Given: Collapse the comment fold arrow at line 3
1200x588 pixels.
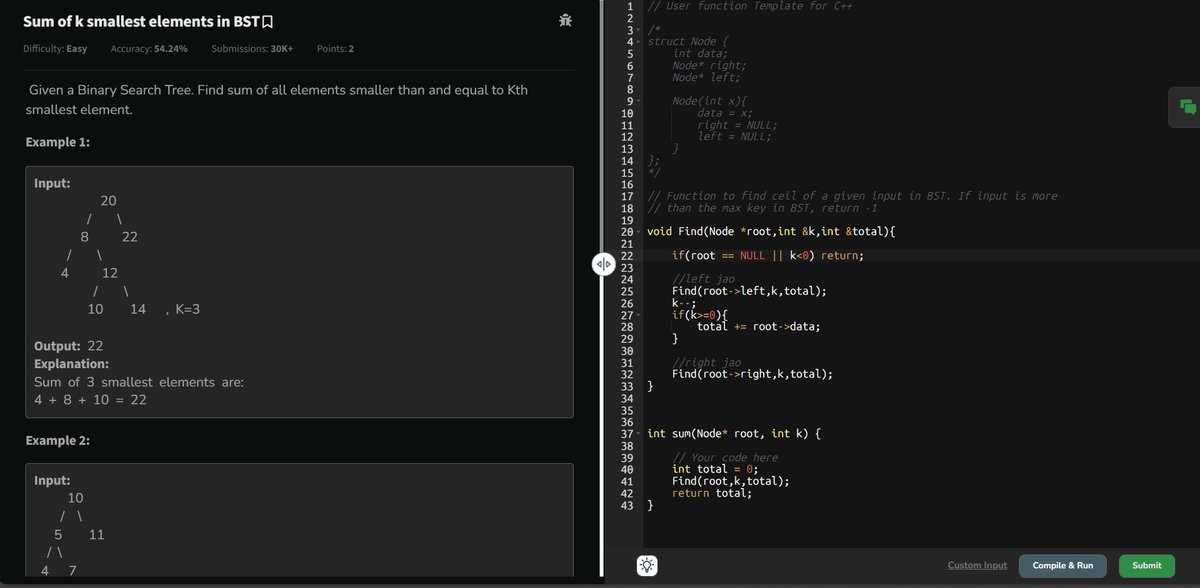Looking at the screenshot, I should pos(636,31).
